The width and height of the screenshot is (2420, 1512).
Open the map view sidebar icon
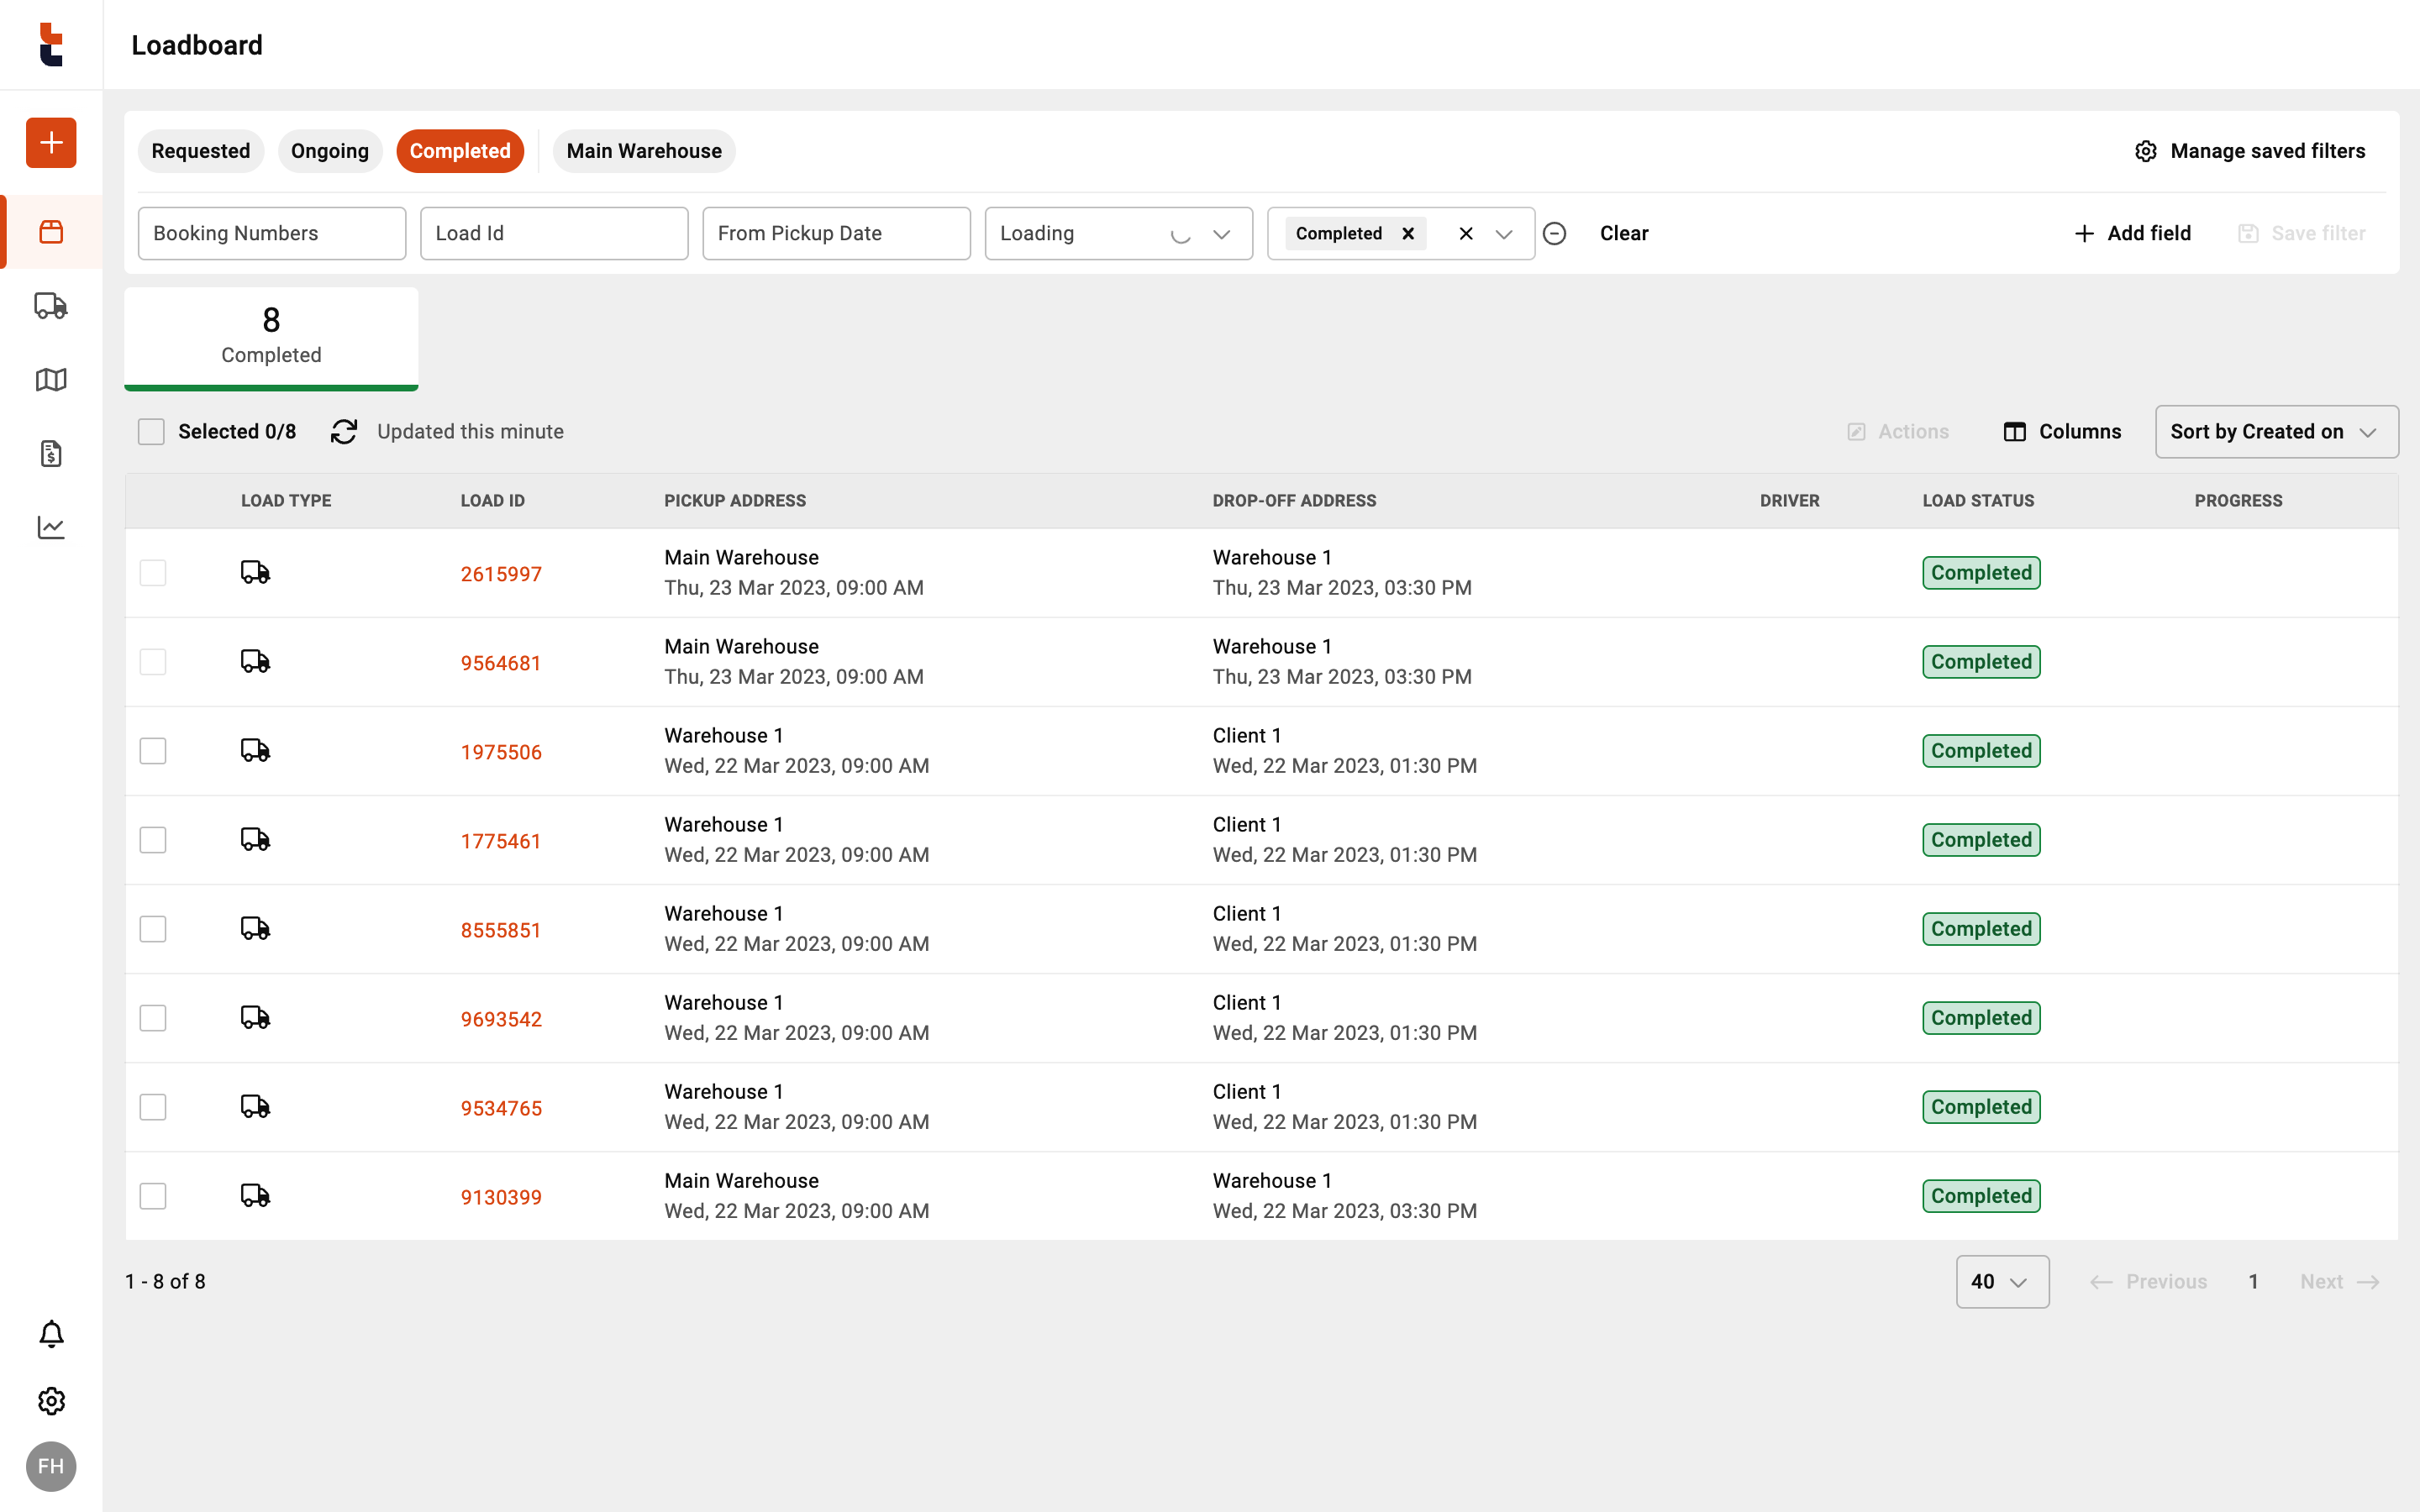[x=51, y=380]
